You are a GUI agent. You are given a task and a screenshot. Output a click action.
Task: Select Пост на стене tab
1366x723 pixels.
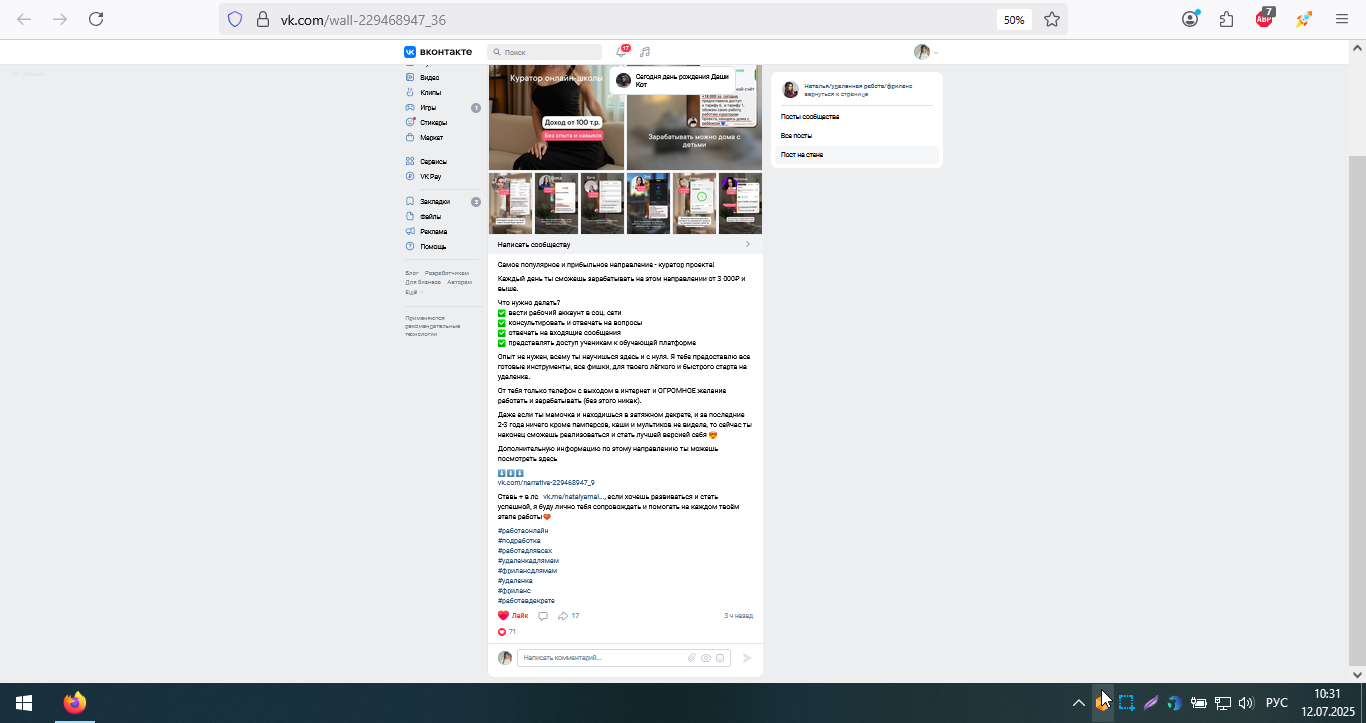tap(802, 155)
